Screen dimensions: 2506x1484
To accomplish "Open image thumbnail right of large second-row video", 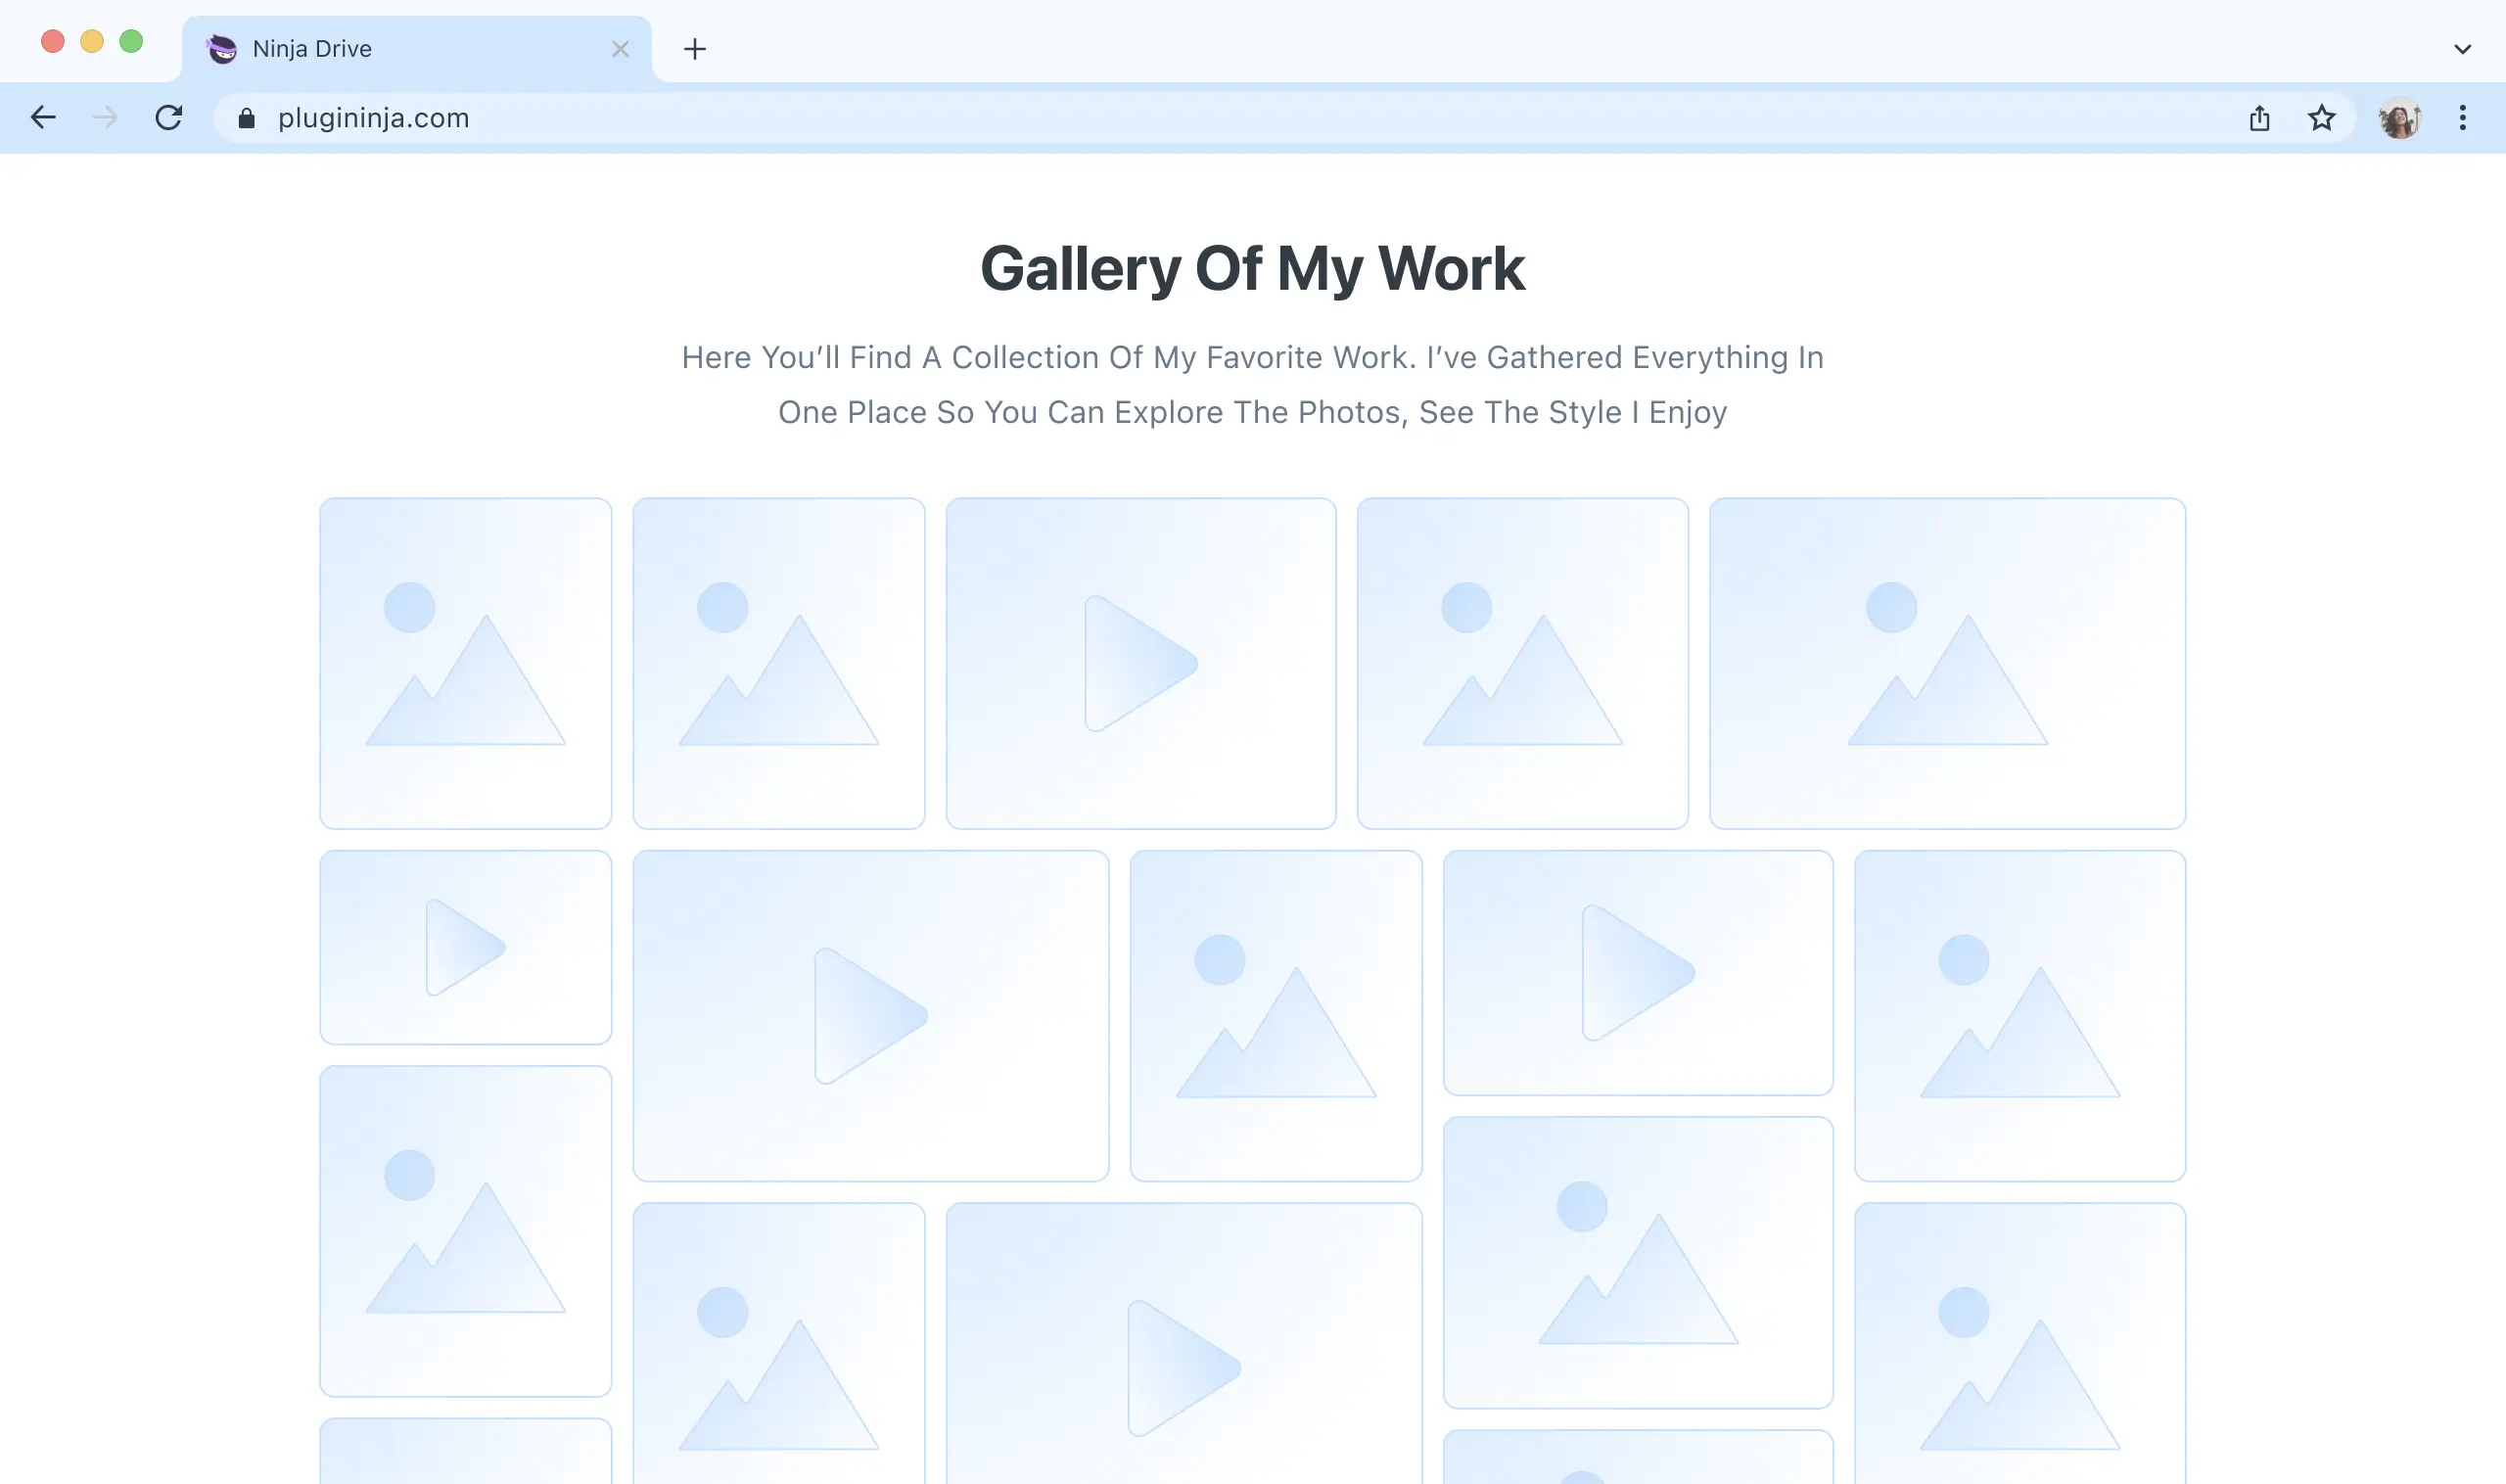I will pyautogui.click(x=1275, y=1015).
